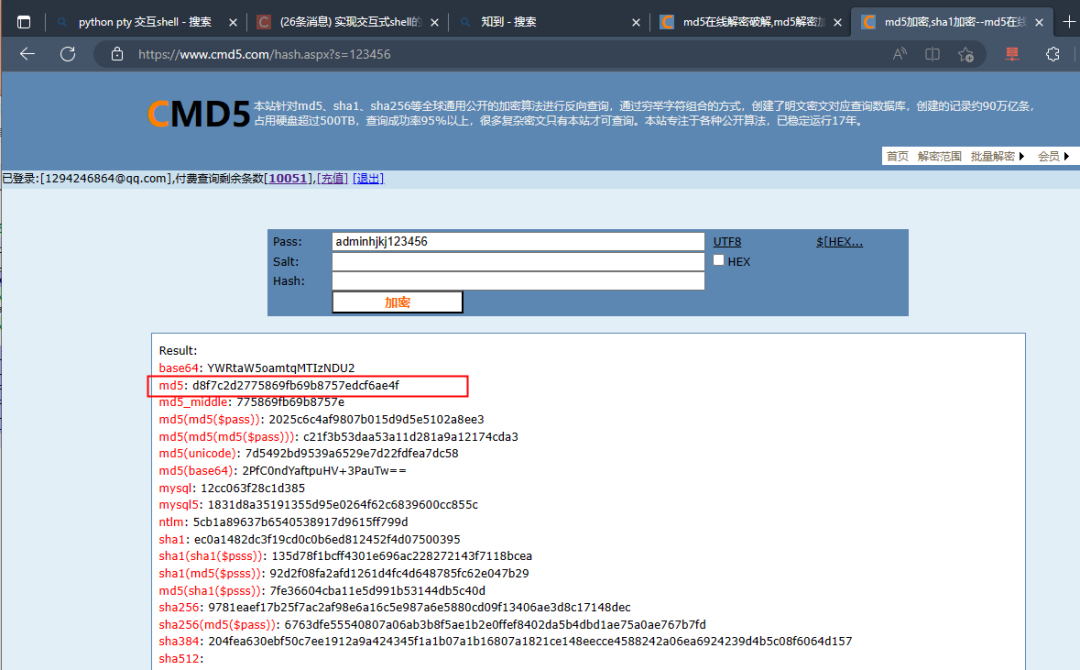Select the mysql5 result value

pyautogui.click(x=342, y=505)
